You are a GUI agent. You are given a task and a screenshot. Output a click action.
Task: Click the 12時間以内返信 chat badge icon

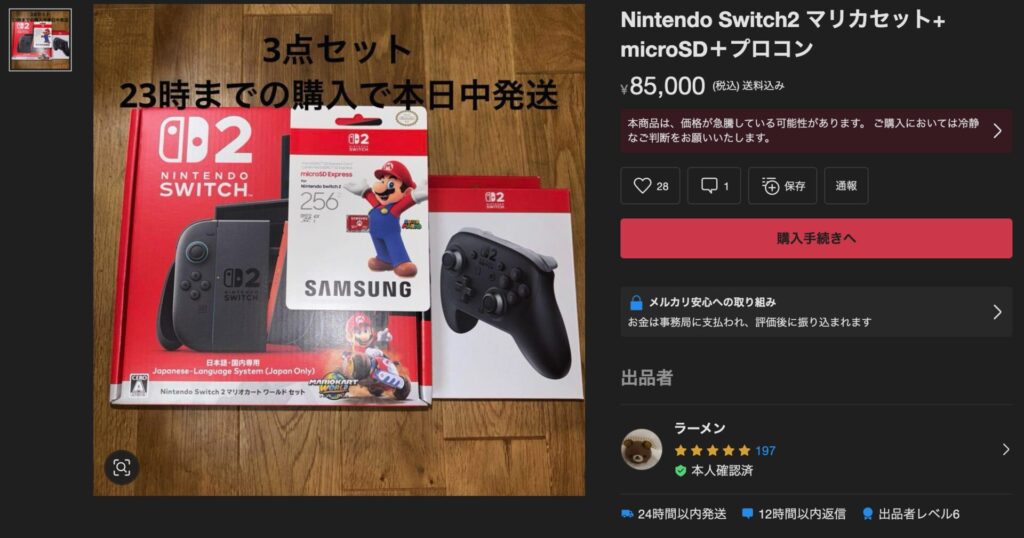click(748, 514)
